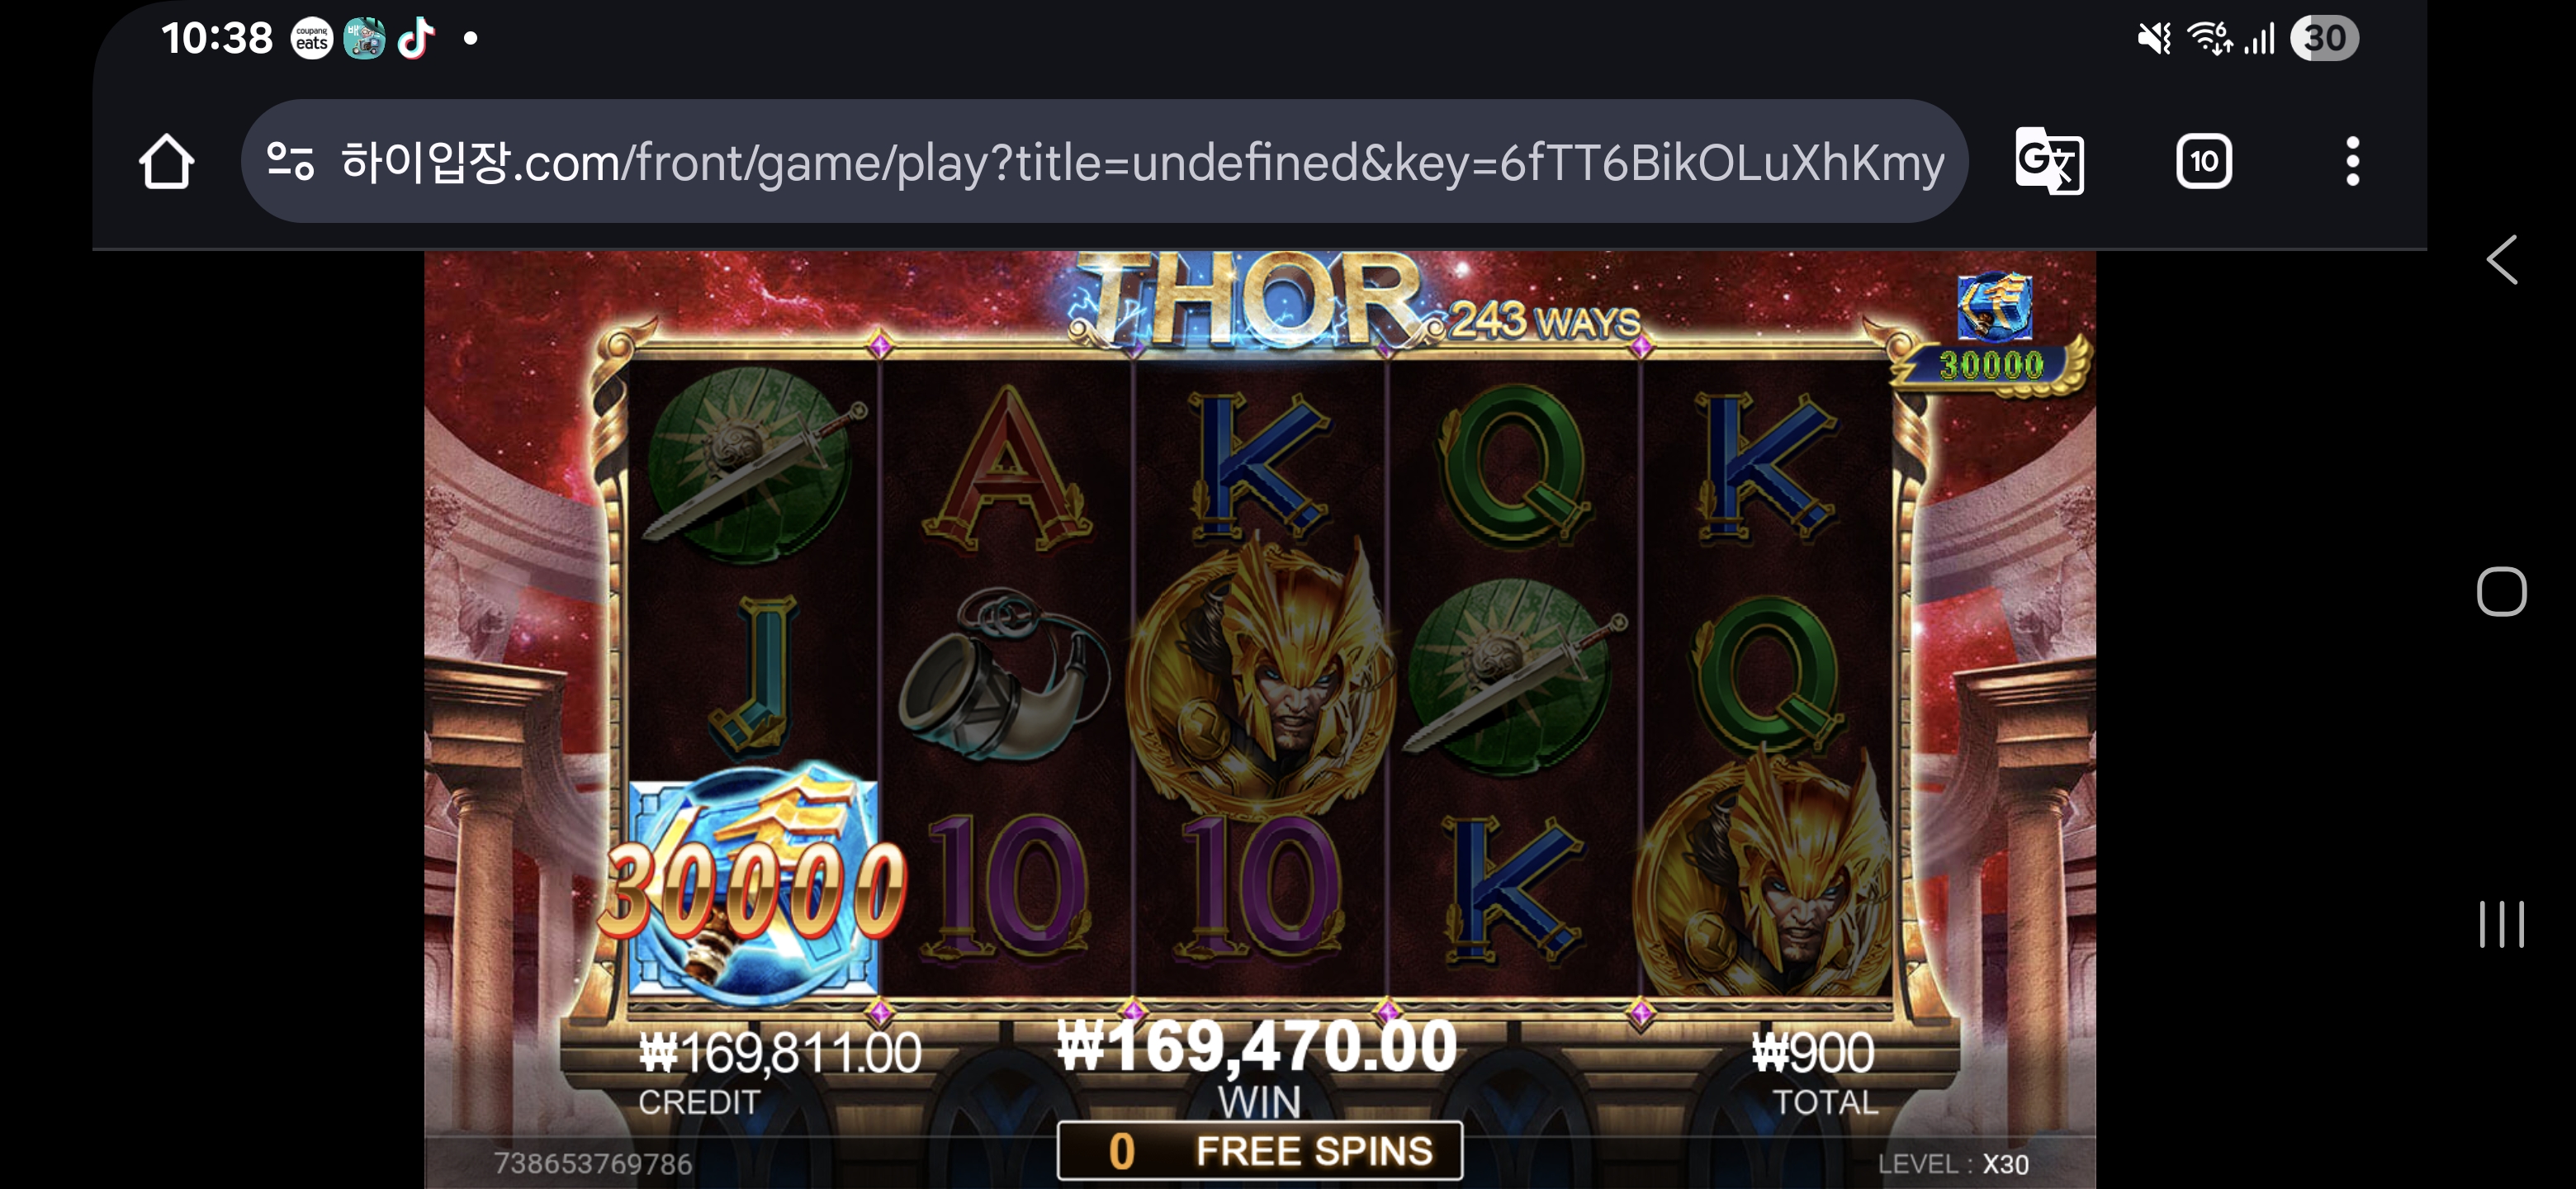The image size is (2576, 1189).
Task: Tap the ₩900 TOTAL bet display
Action: [x=1813, y=1072]
